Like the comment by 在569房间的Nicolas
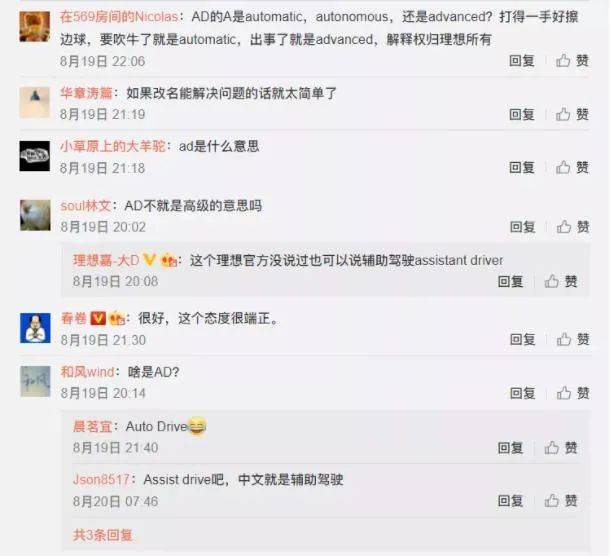 click(572, 61)
